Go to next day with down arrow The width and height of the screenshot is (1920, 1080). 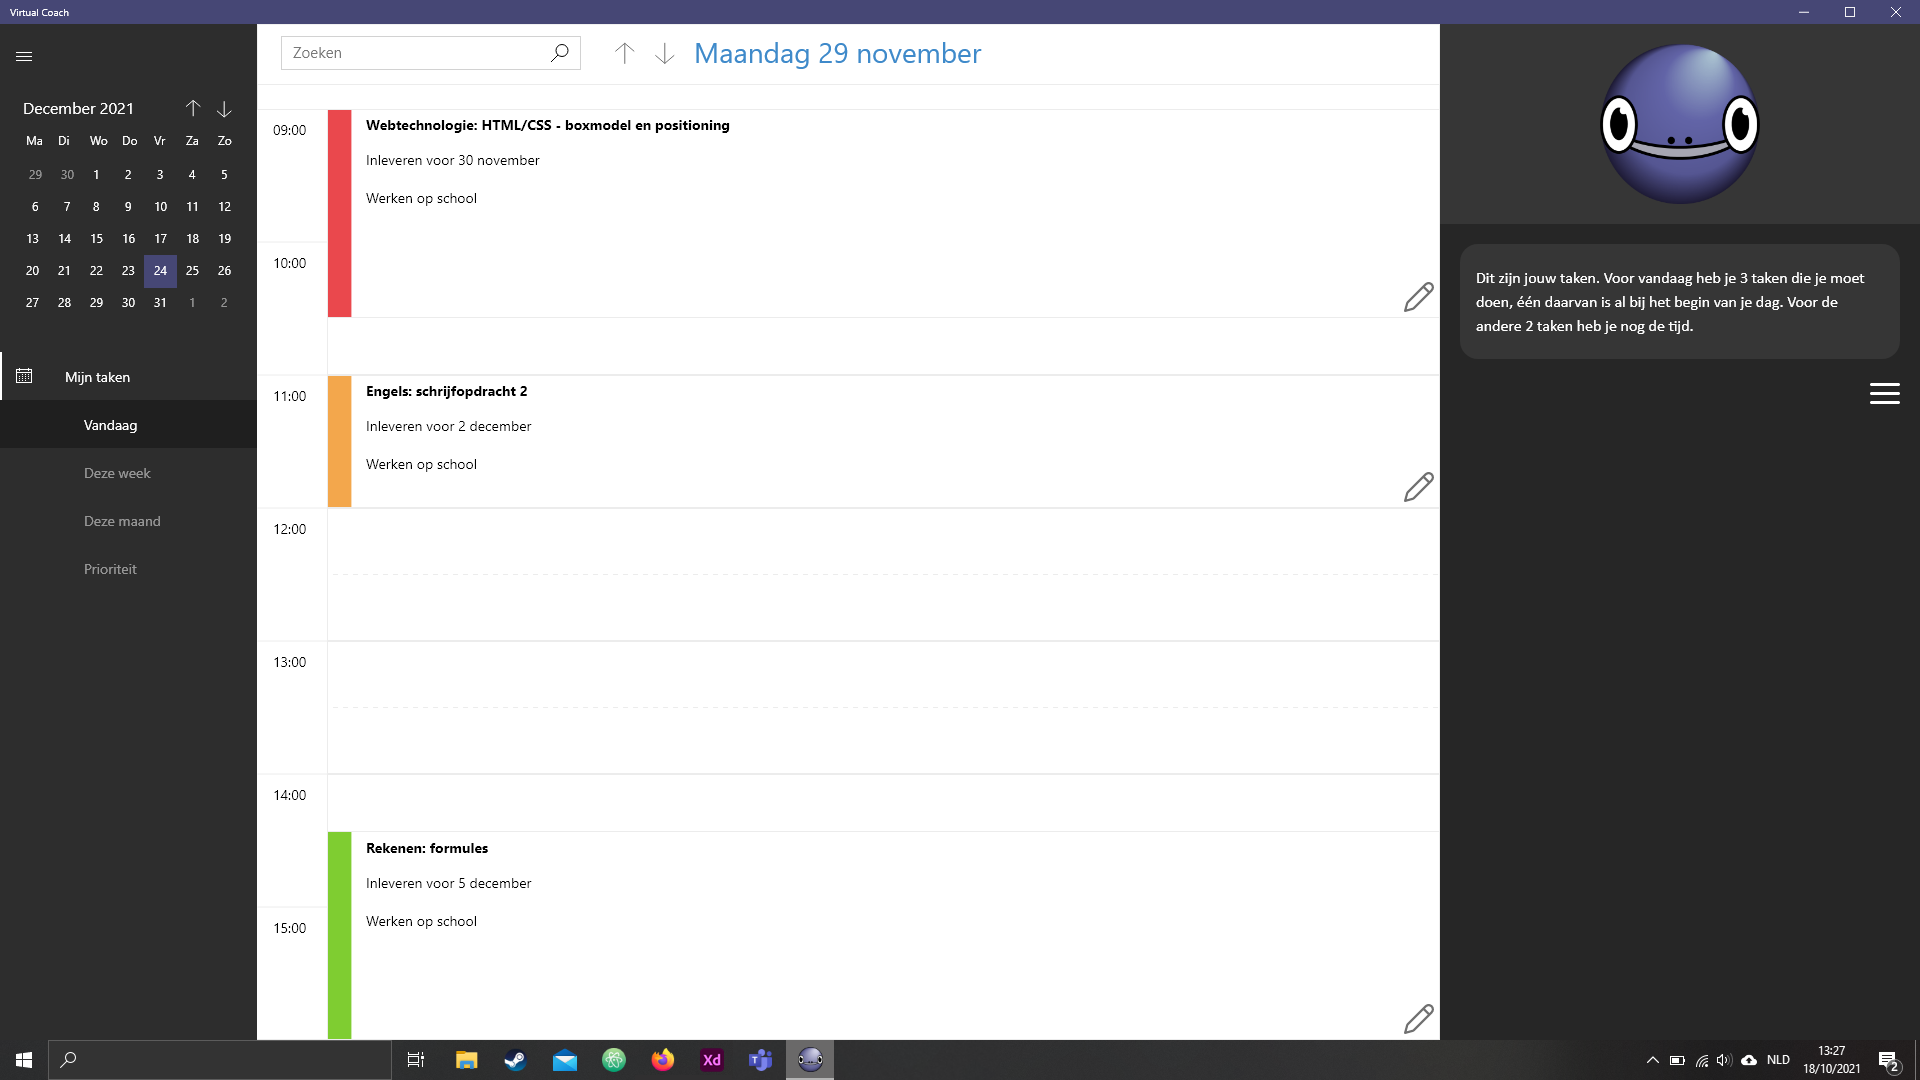[x=664, y=53]
